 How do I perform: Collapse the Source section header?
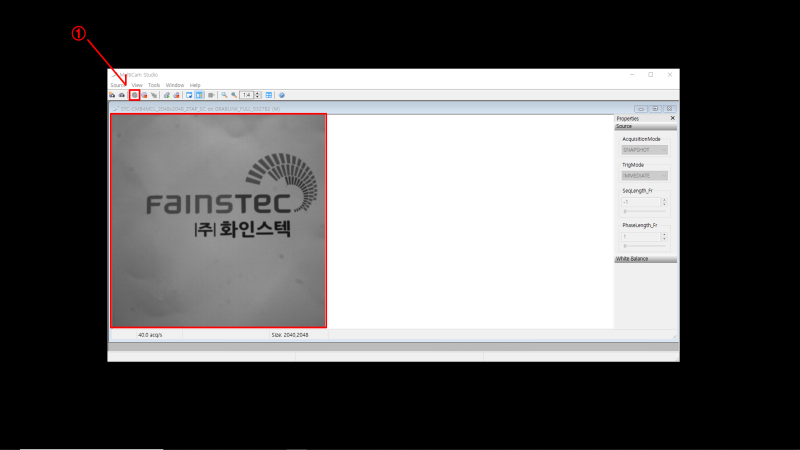pos(645,127)
